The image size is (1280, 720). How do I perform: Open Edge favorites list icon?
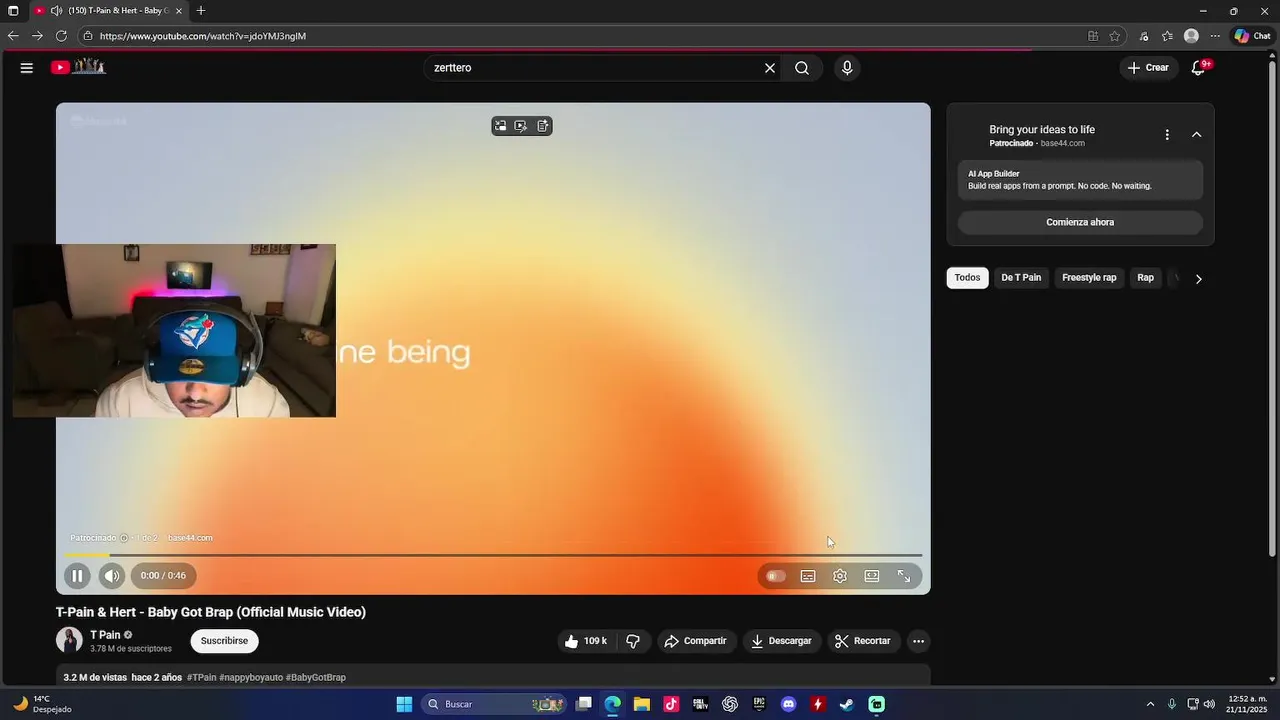pos(1167,36)
